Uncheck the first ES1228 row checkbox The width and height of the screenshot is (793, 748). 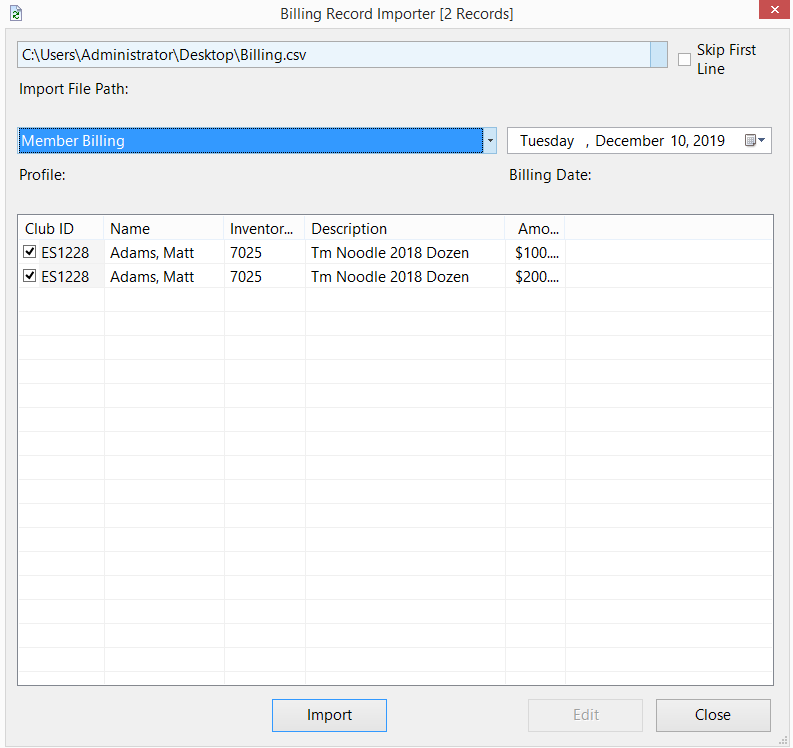point(30,252)
